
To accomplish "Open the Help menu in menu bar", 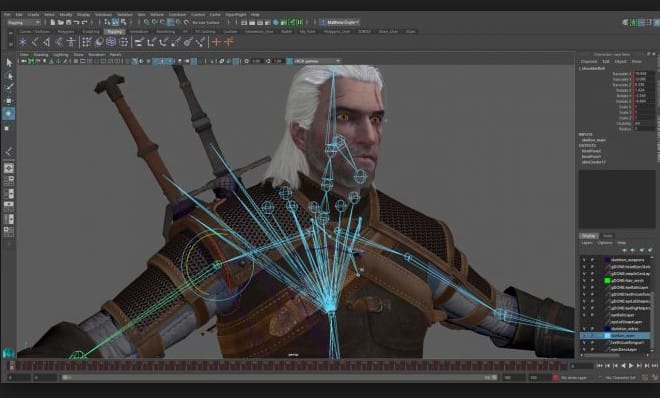I will [255, 15].
